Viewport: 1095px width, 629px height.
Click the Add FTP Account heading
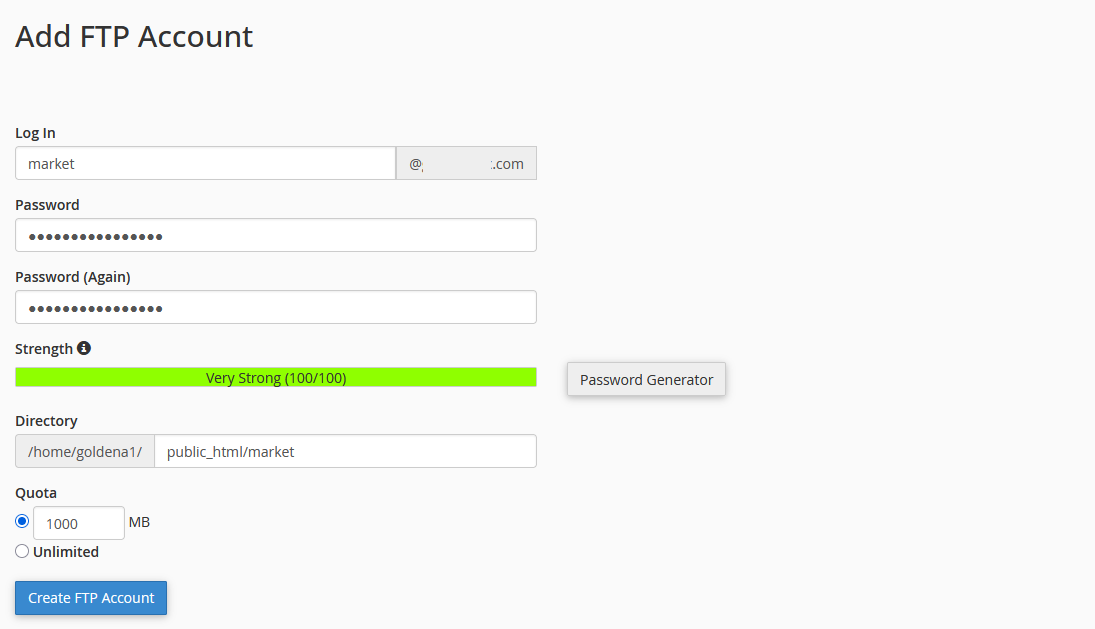click(134, 37)
